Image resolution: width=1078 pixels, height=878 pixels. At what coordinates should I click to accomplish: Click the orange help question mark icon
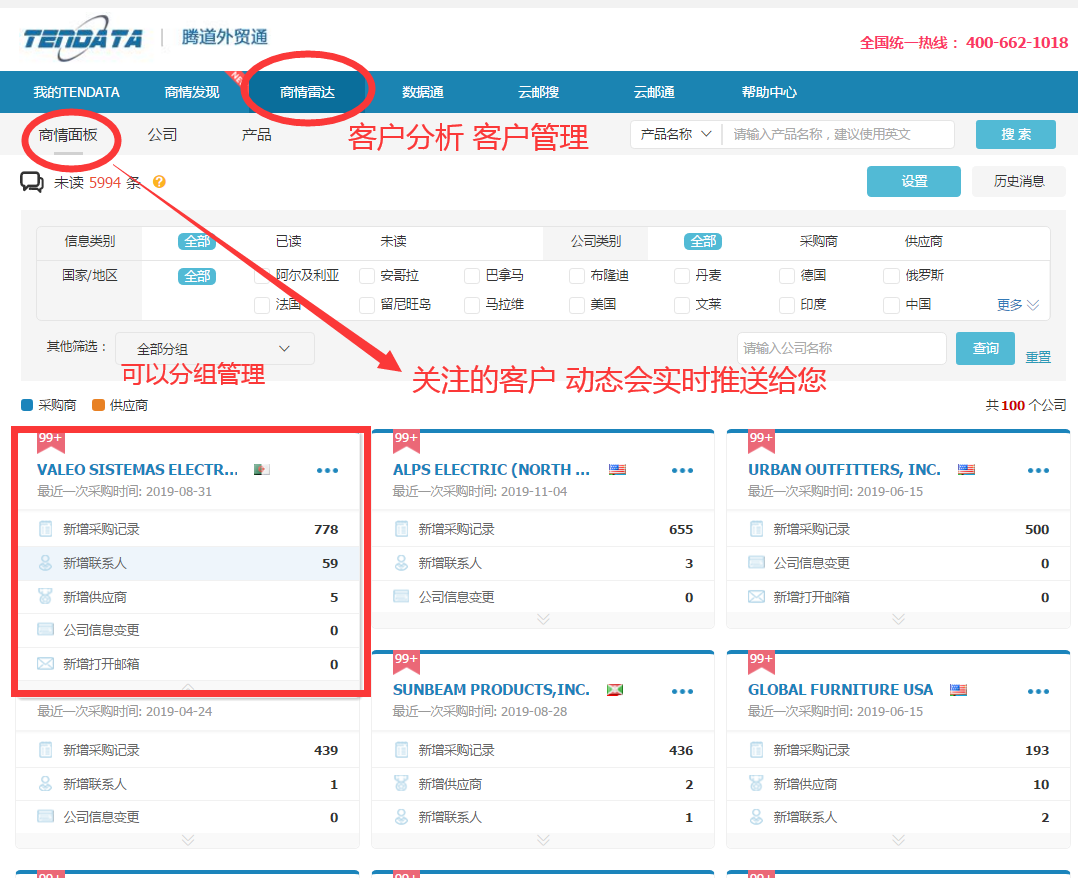157,182
